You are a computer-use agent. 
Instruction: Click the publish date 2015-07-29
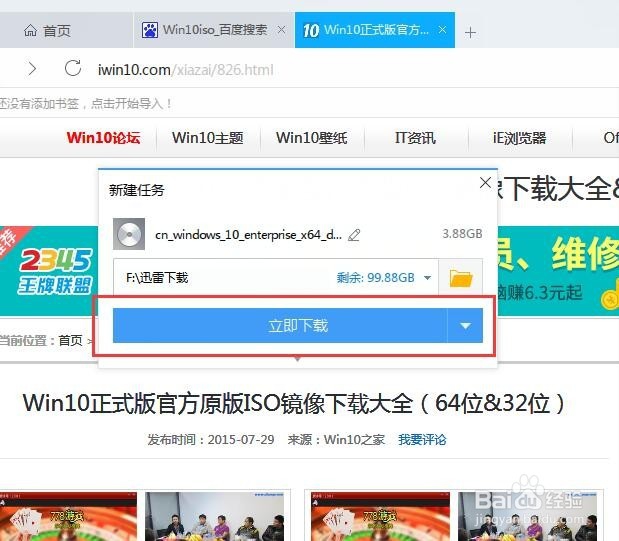[241, 440]
